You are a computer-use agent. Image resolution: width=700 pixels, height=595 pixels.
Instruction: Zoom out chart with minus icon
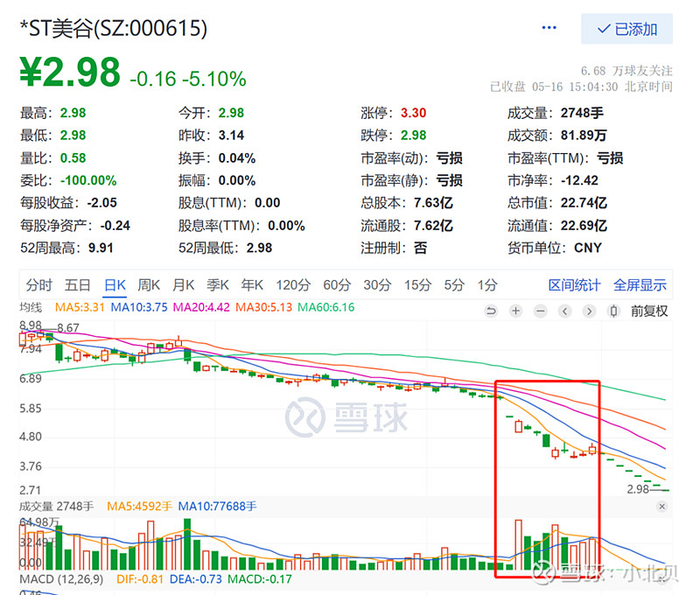pos(540,311)
